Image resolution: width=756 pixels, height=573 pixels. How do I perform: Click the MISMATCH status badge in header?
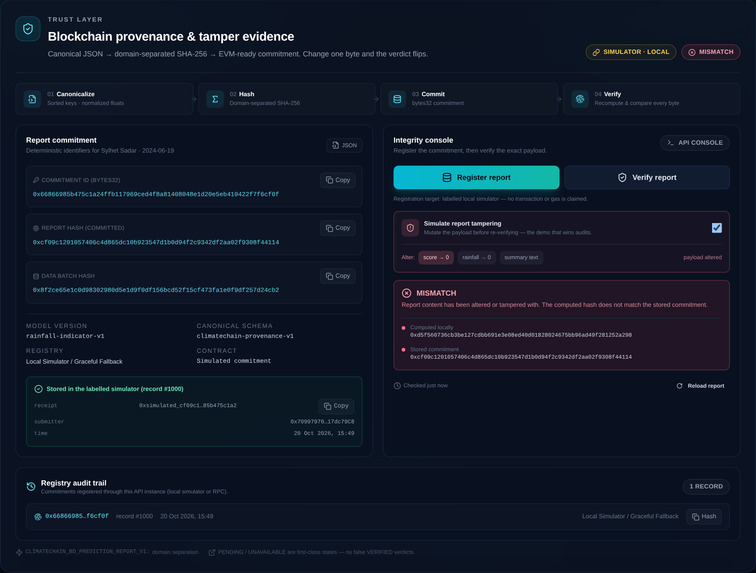pos(711,52)
